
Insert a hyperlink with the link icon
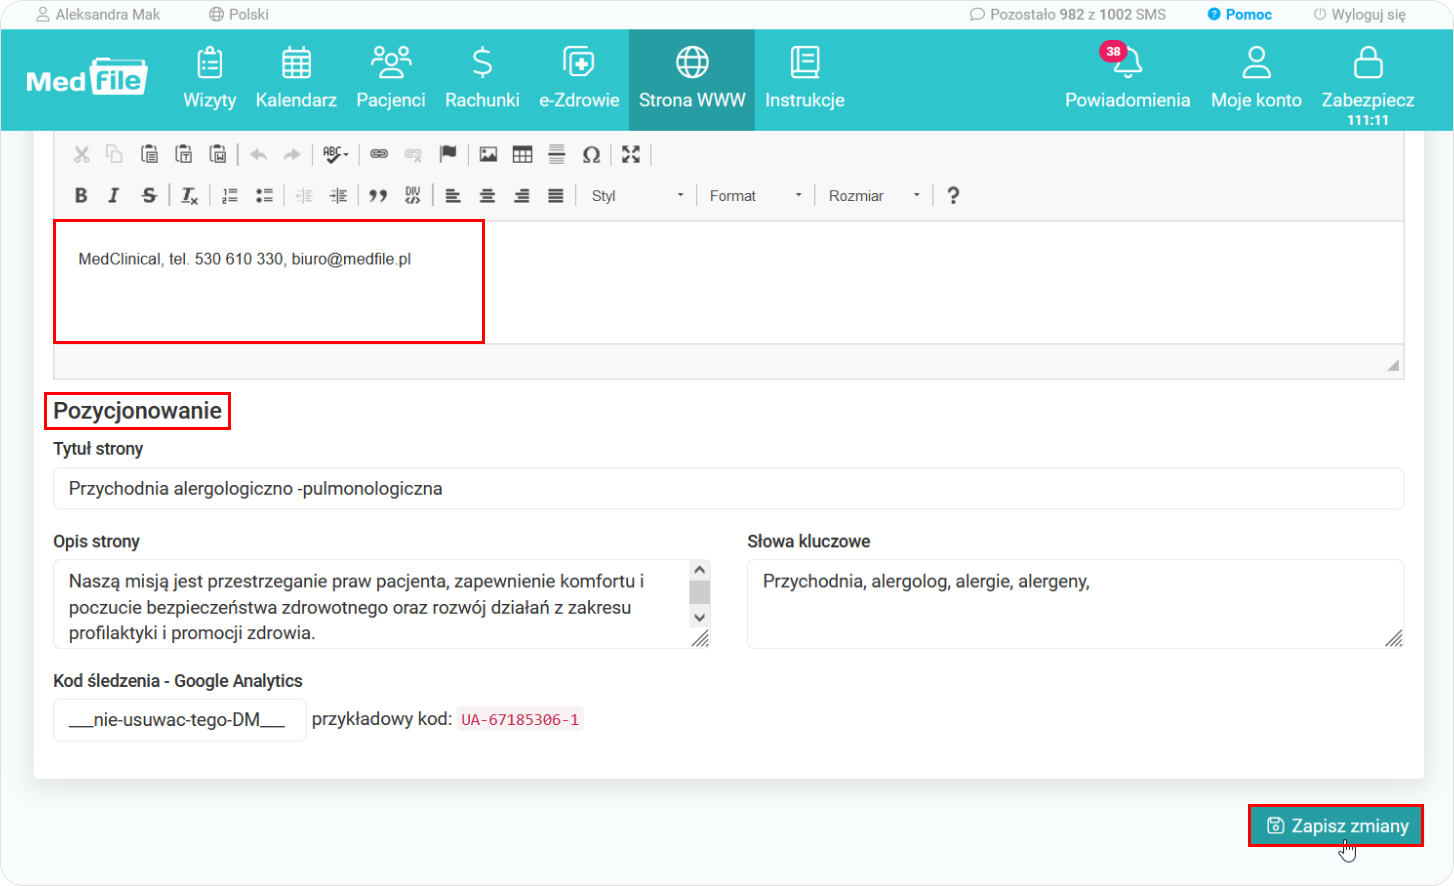pyautogui.click(x=379, y=154)
